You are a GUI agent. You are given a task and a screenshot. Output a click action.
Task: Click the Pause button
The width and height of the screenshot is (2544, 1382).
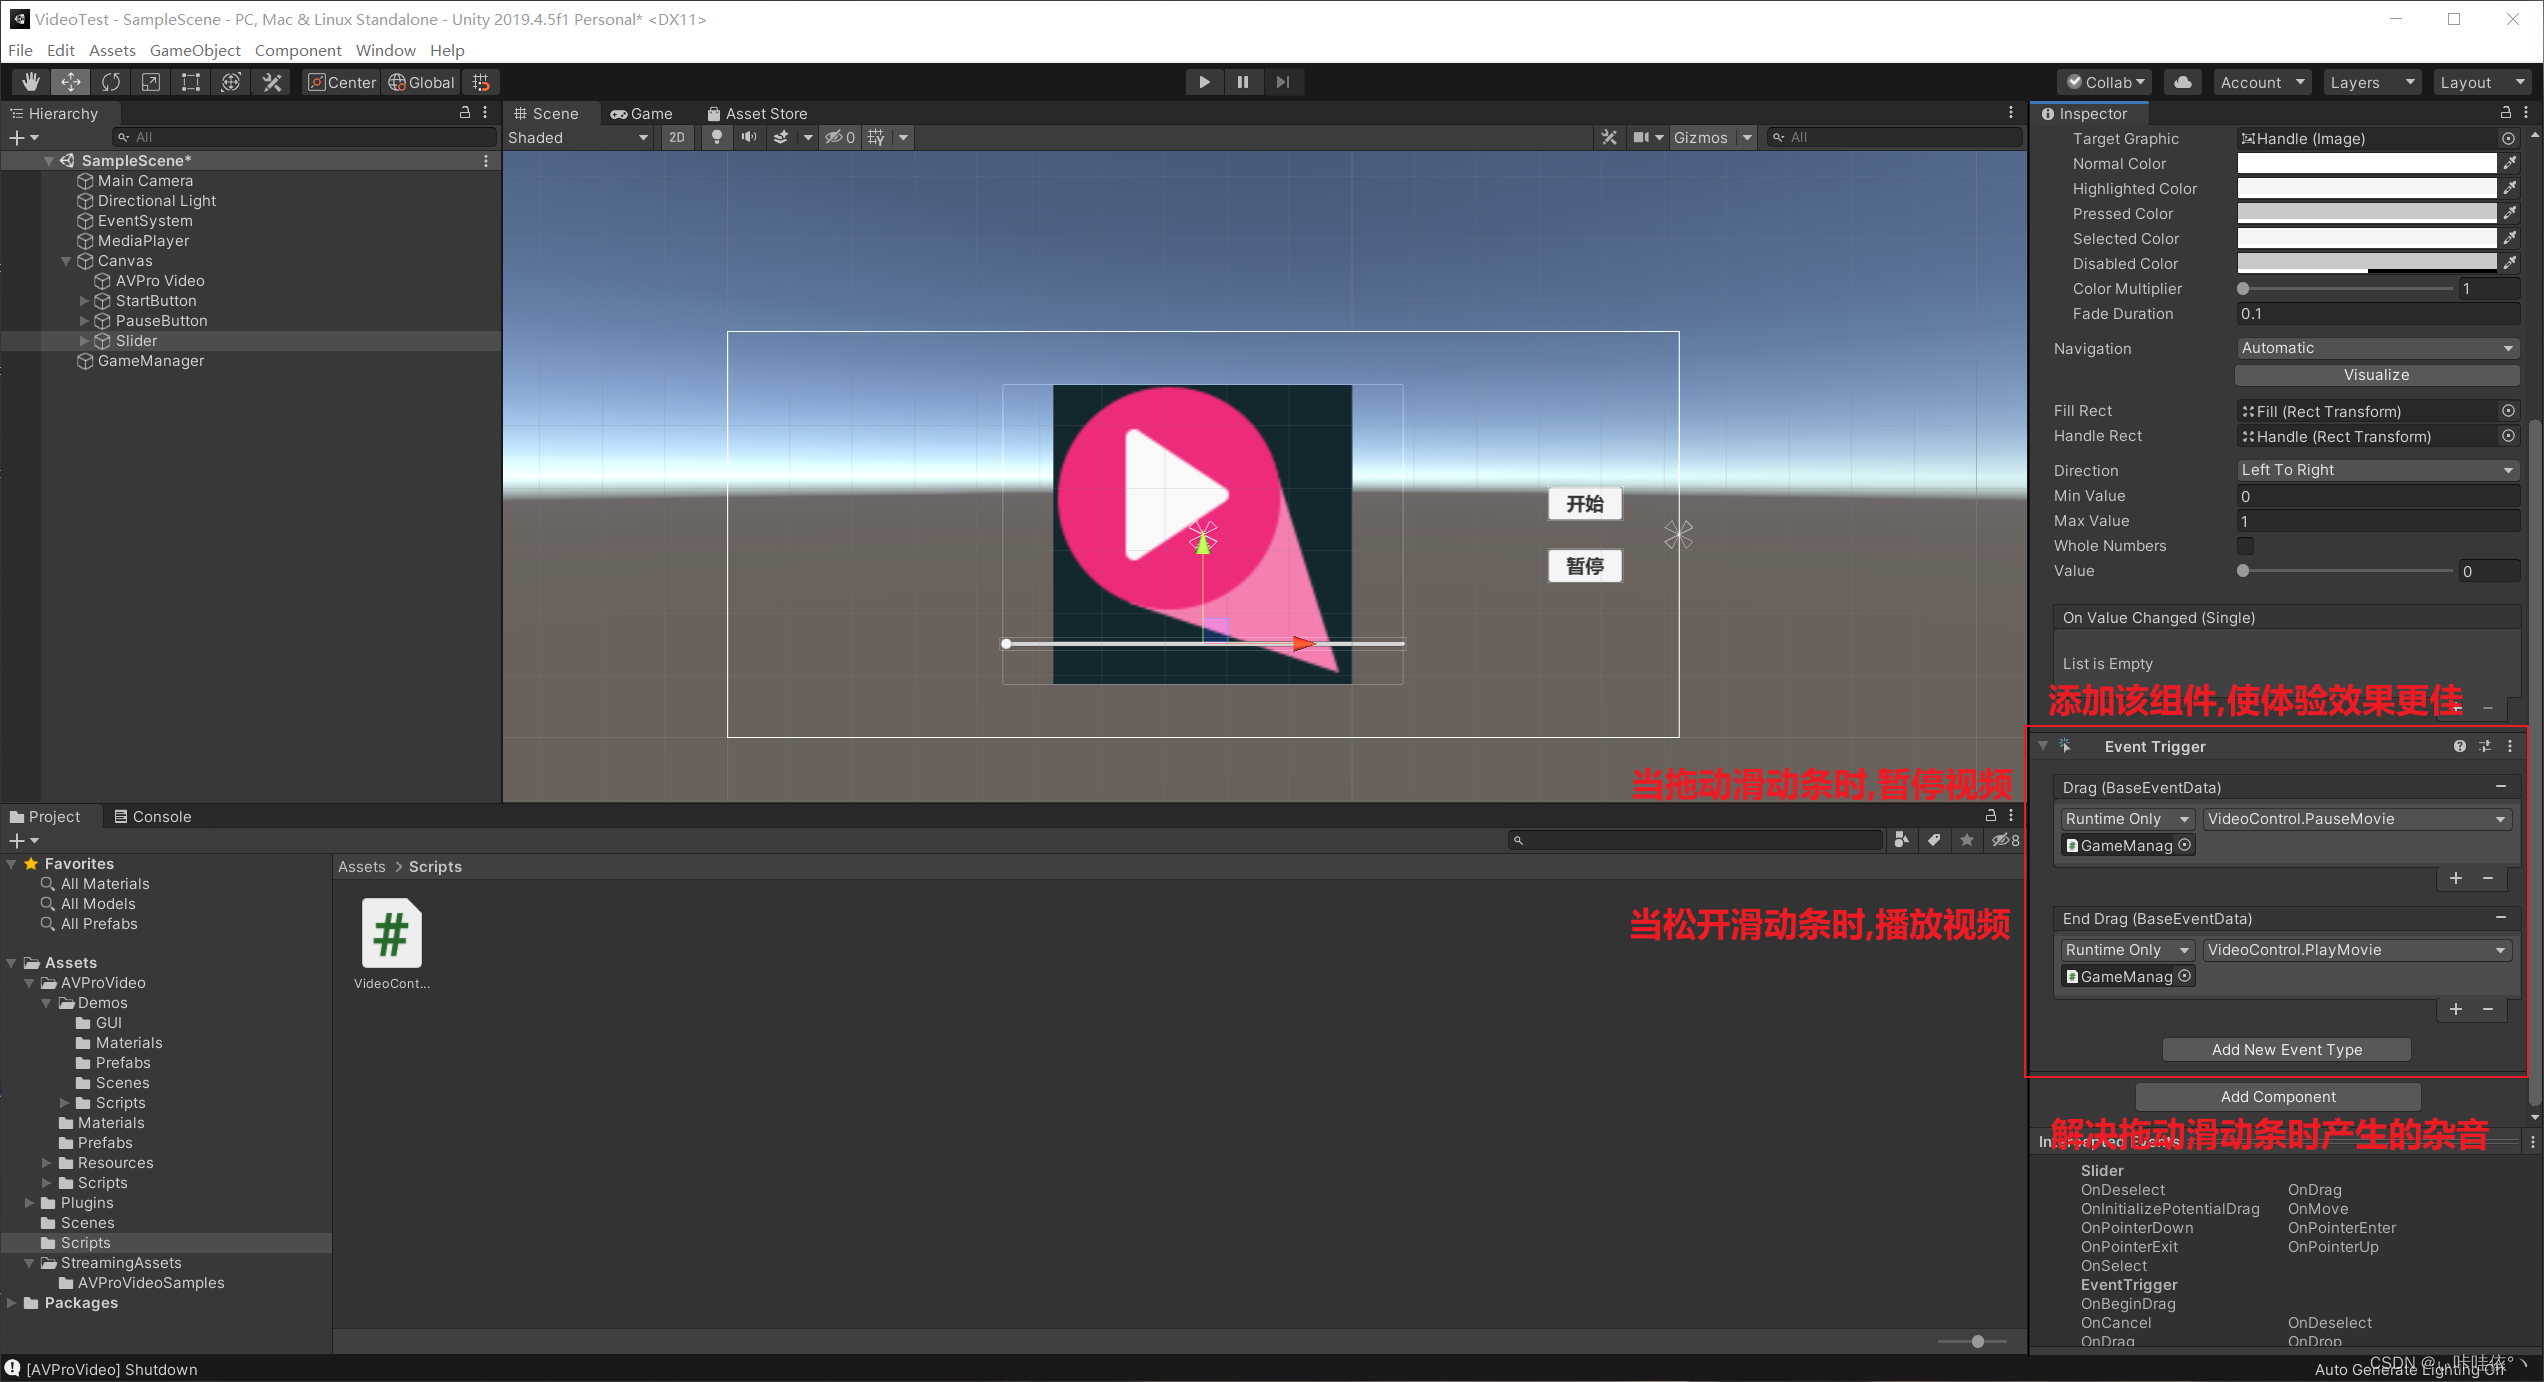click(x=1243, y=82)
